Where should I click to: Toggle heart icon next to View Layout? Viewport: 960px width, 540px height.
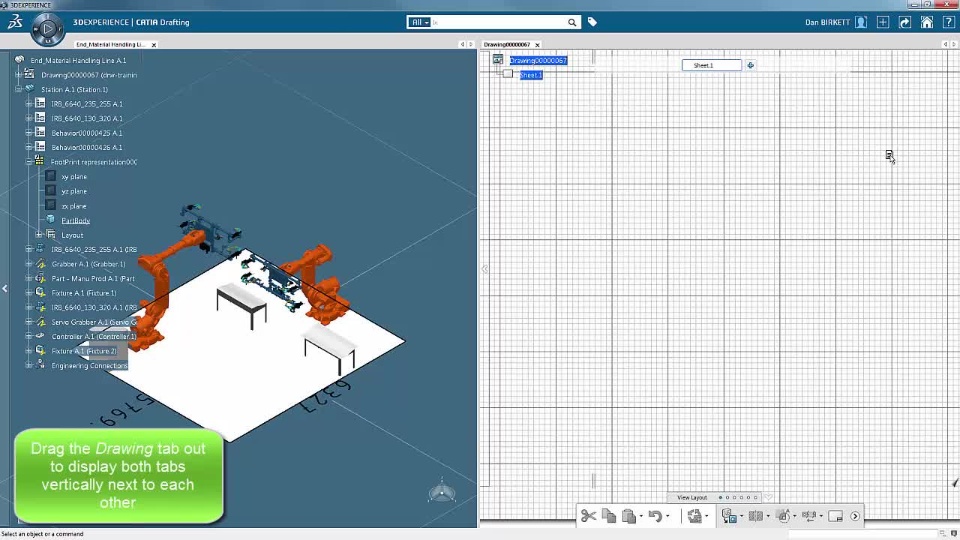(x=768, y=497)
